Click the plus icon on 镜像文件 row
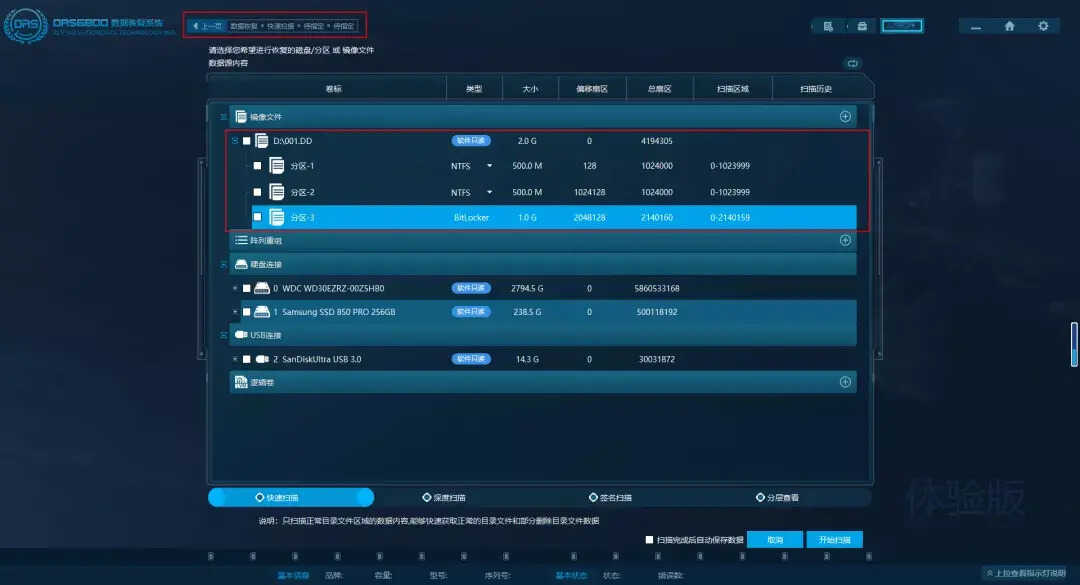The height and width of the screenshot is (585, 1080). tap(845, 117)
